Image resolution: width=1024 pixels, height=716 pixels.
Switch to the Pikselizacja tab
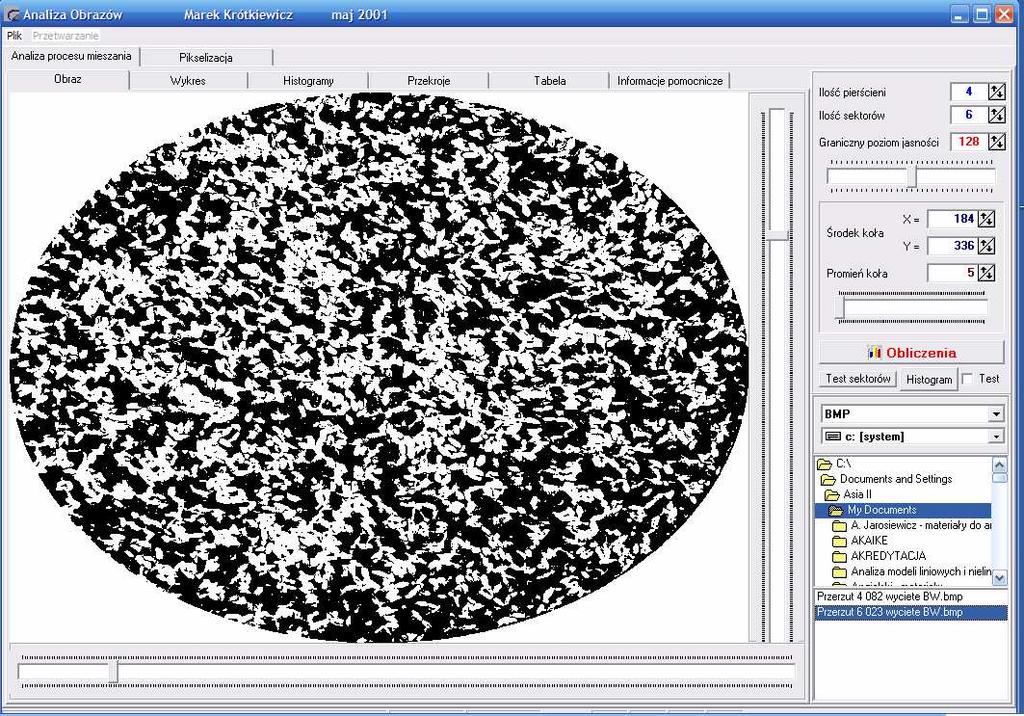click(206, 57)
